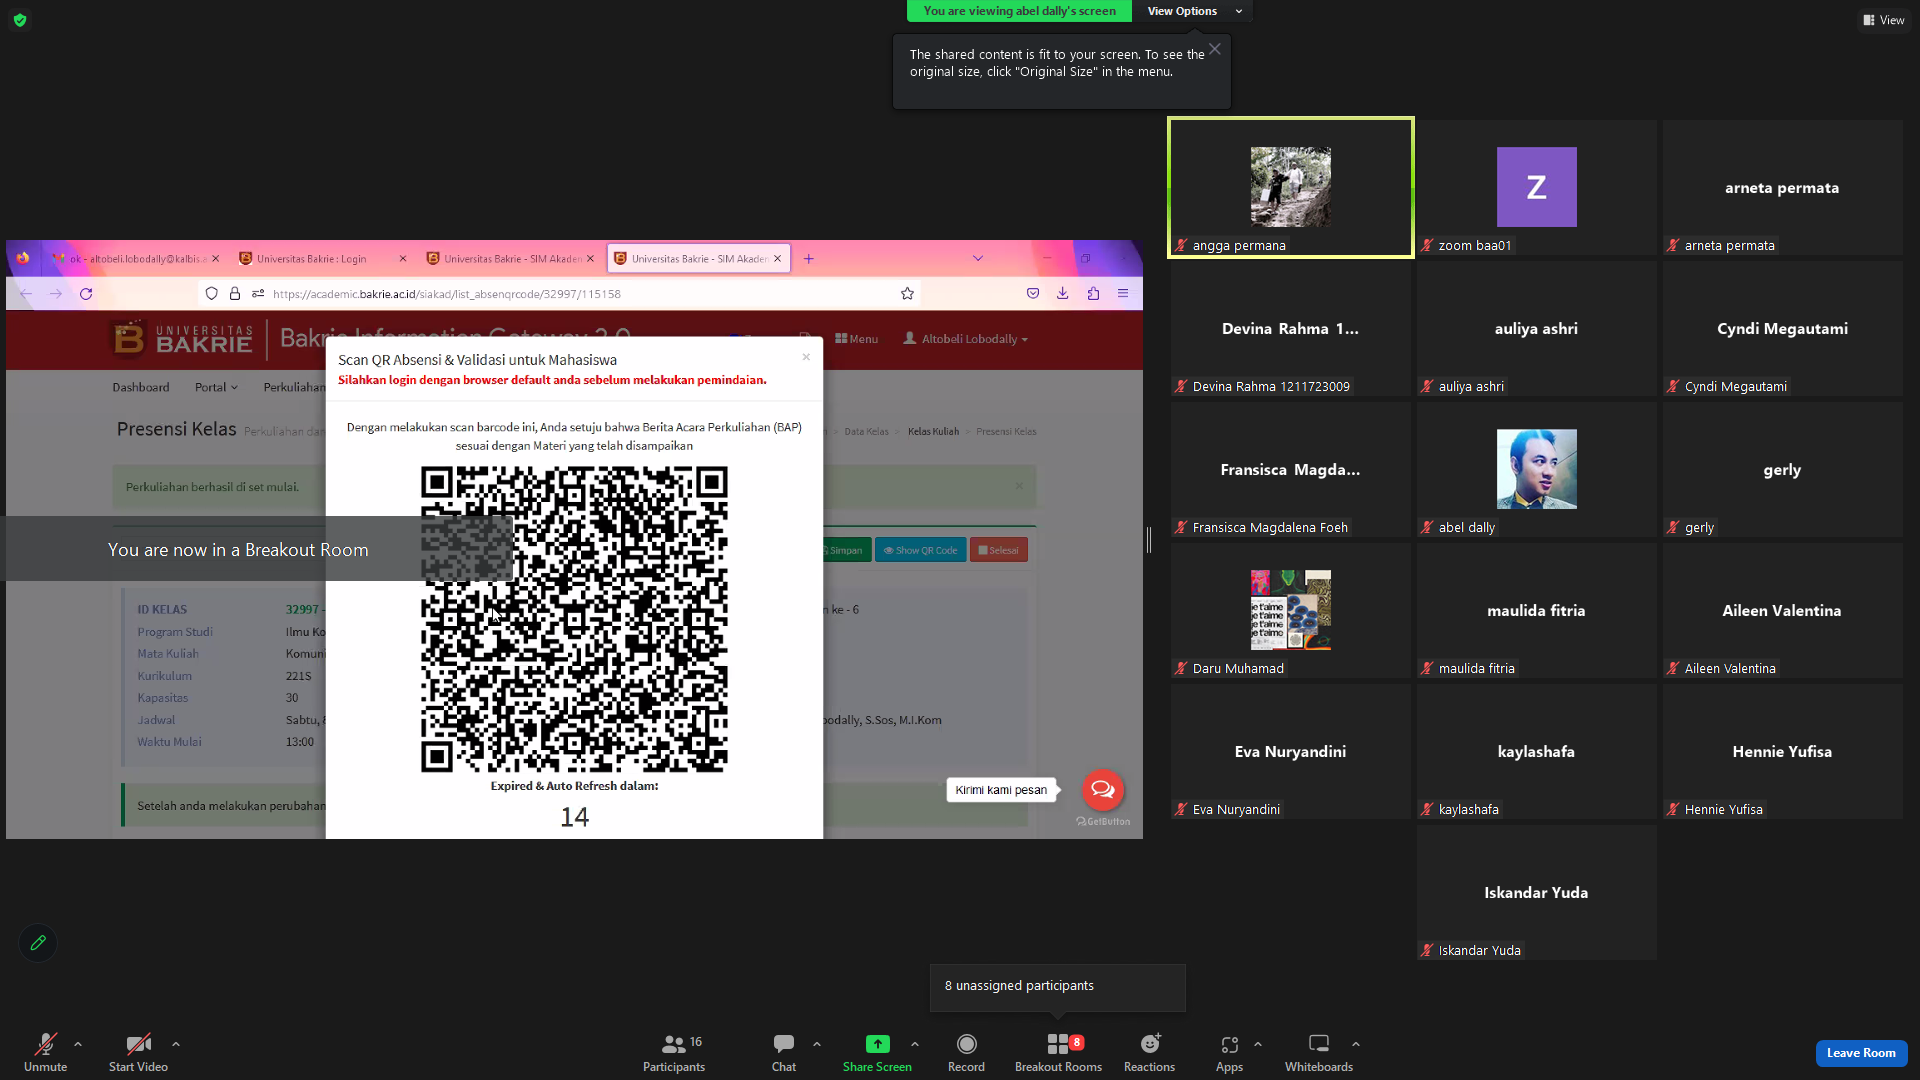Select angga permana video tile
The image size is (1920, 1080).
[1290, 188]
